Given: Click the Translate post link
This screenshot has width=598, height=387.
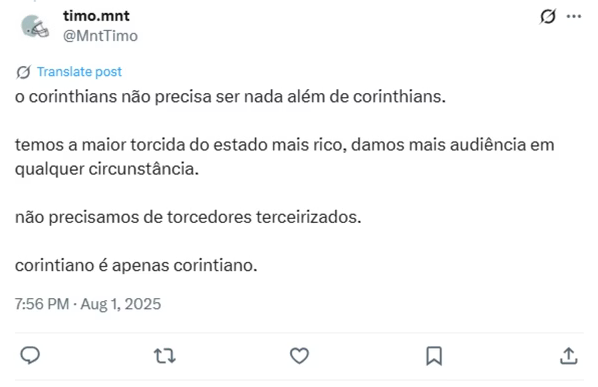Looking at the screenshot, I should click(79, 72).
